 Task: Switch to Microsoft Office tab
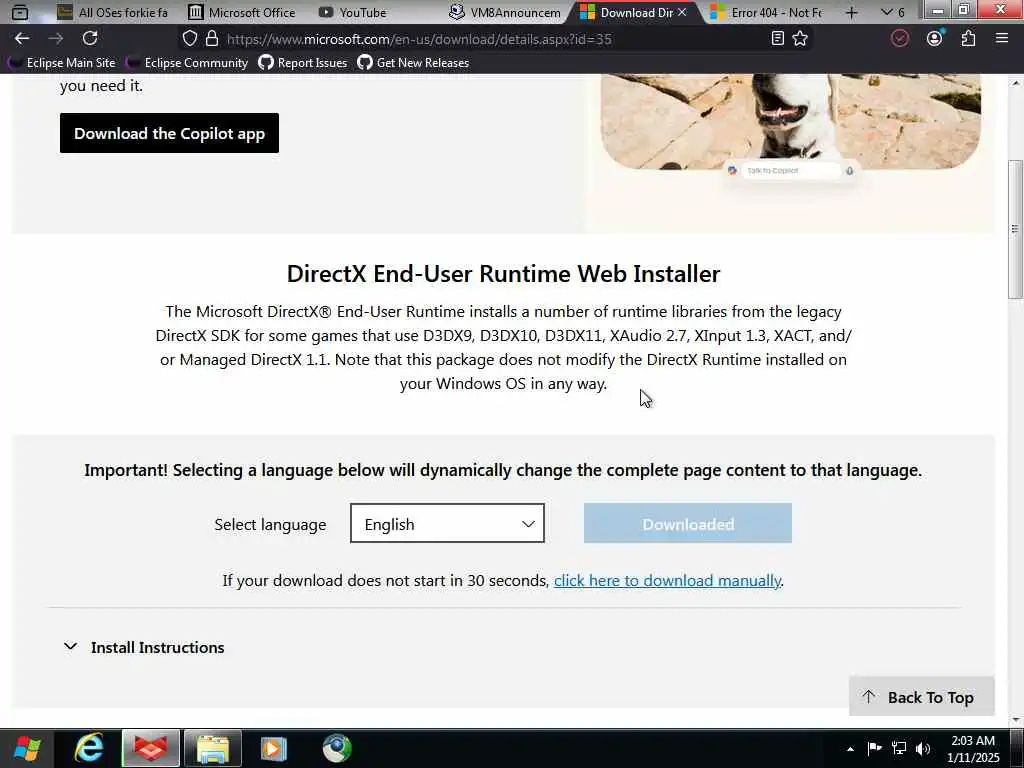(242, 12)
